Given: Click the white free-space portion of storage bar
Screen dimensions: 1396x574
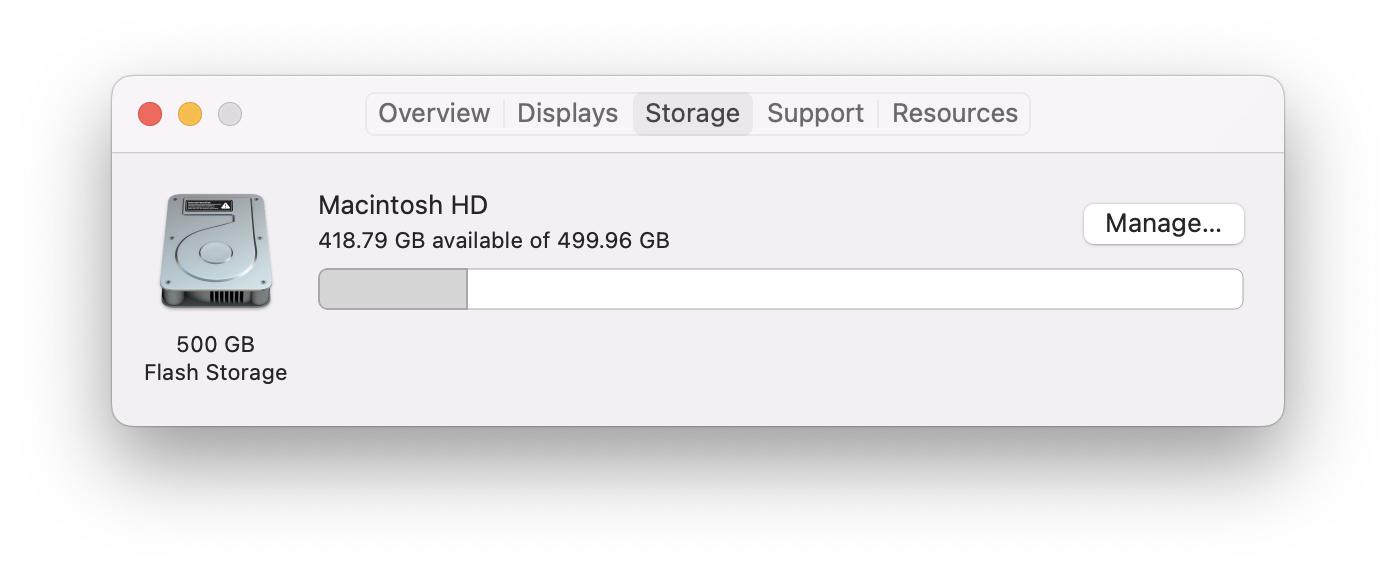Looking at the screenshot, I should click(x=855, y=289).
